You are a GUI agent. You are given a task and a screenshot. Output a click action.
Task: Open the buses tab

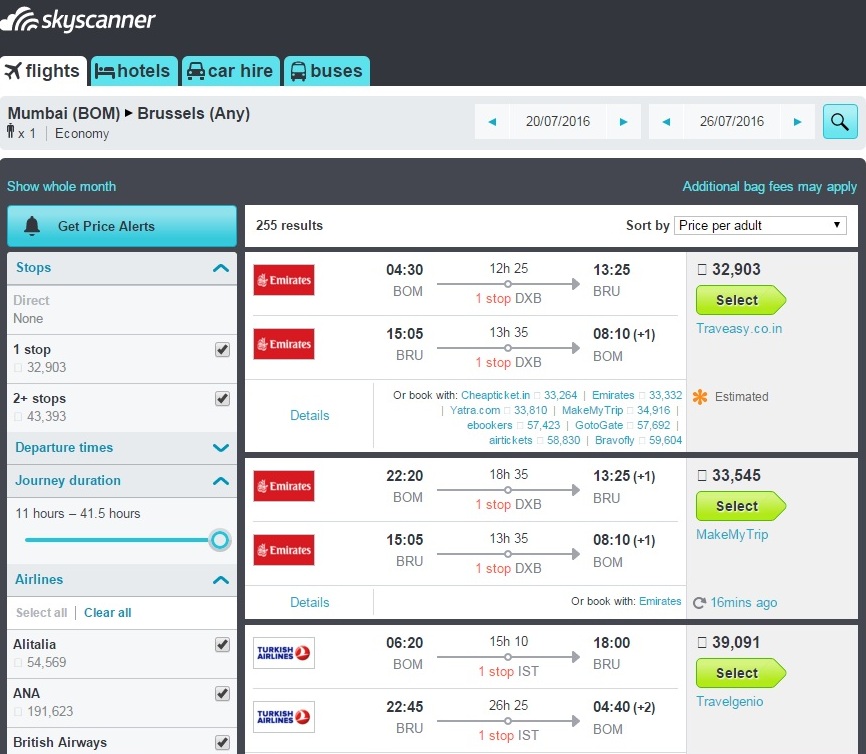(327, 71)
